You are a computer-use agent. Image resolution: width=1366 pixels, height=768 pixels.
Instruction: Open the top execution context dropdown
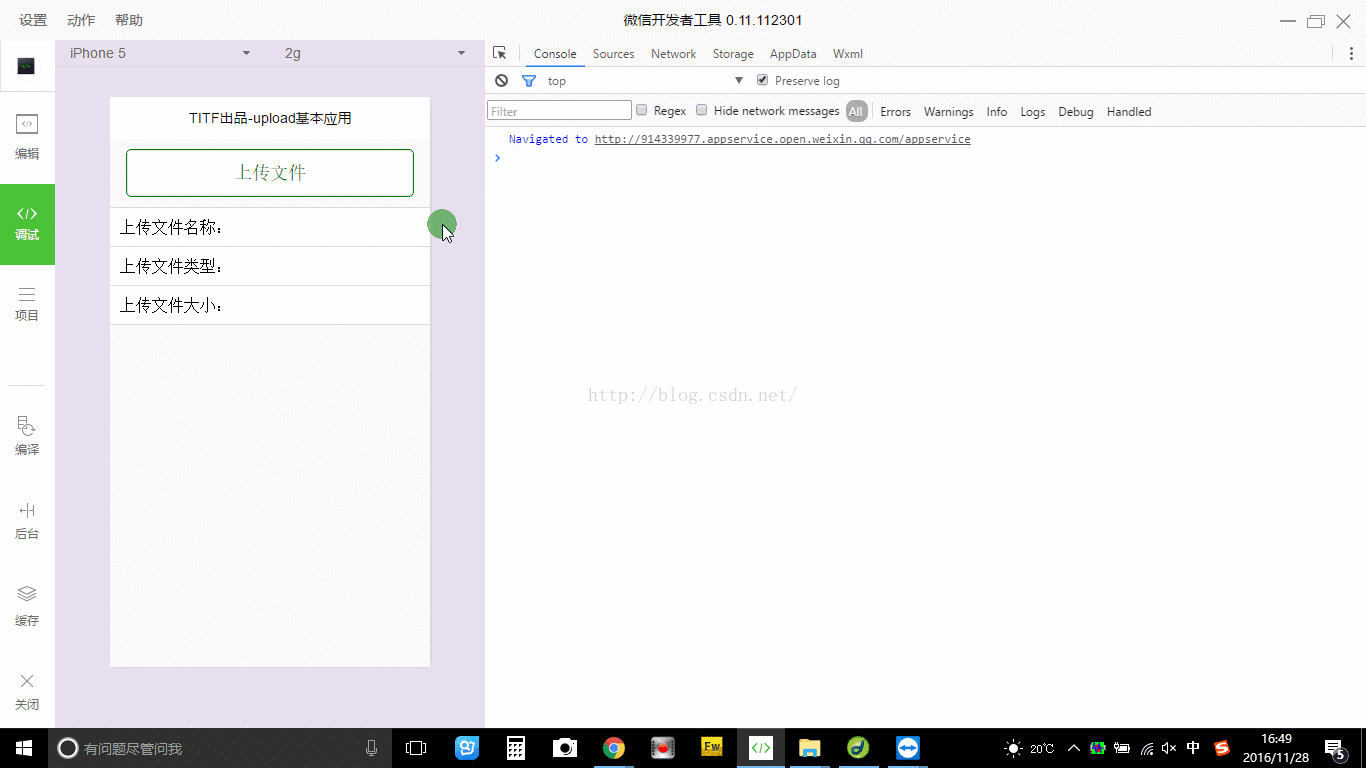(645, 81)
